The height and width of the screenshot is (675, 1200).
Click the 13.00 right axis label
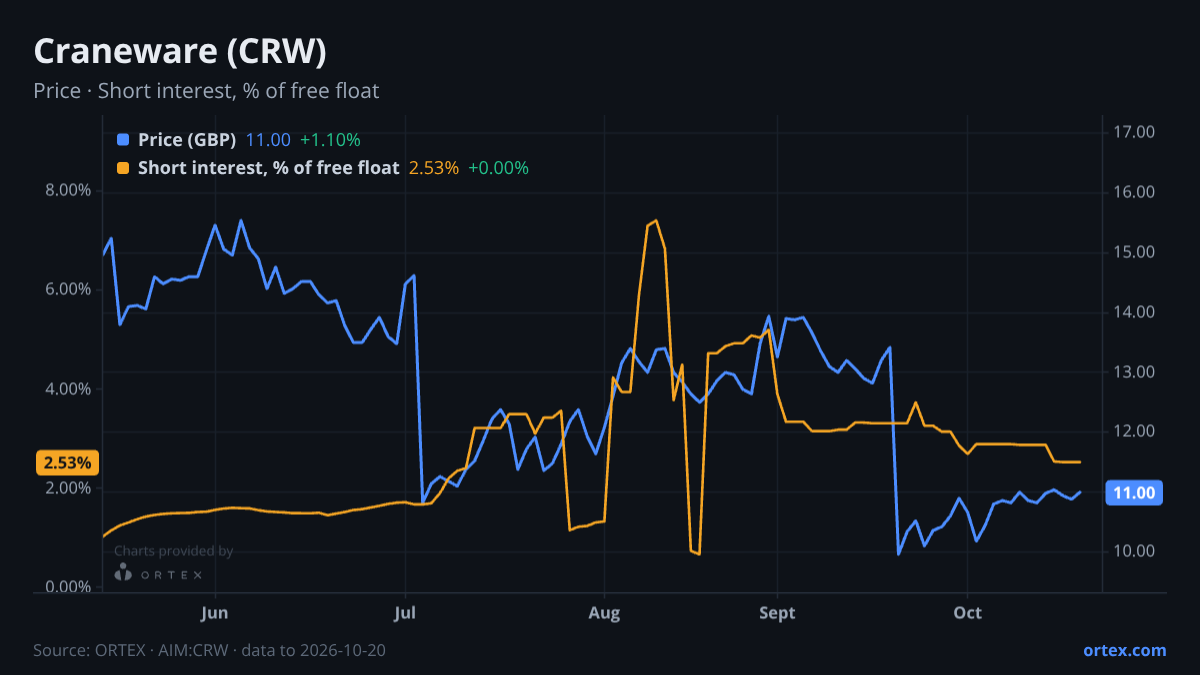(x=1135, y=372)
